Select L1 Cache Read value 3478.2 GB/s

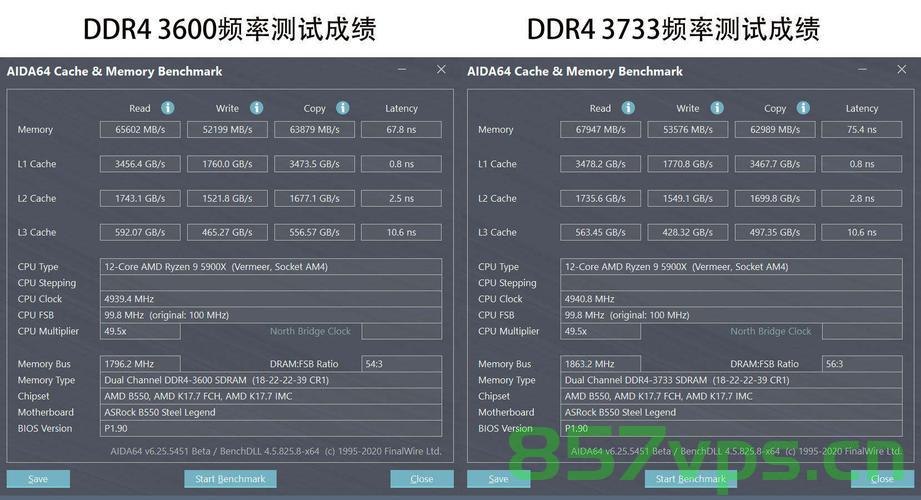click(x=600, y=164)
